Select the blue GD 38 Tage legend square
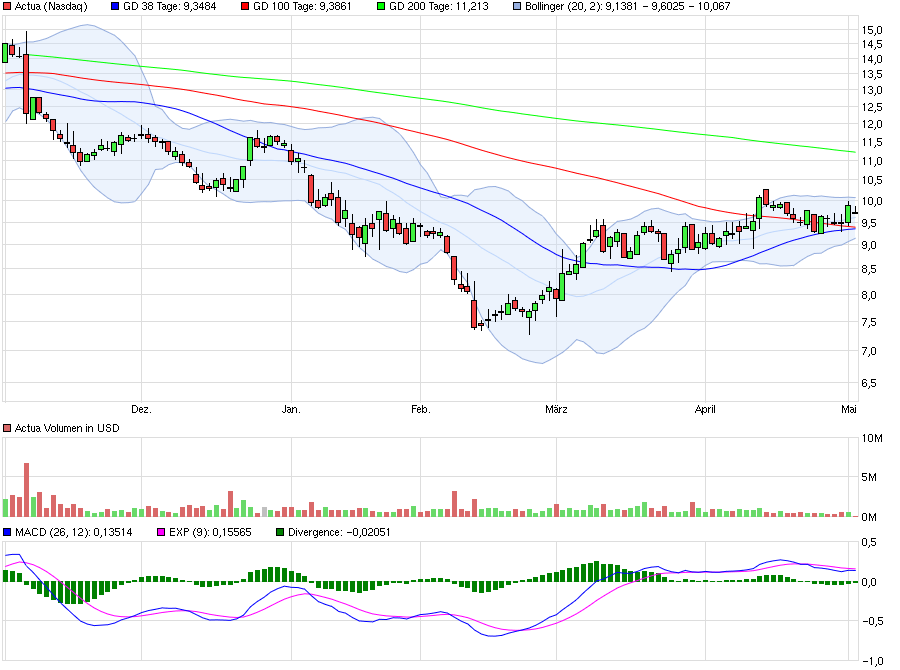 tap(116, 9)
